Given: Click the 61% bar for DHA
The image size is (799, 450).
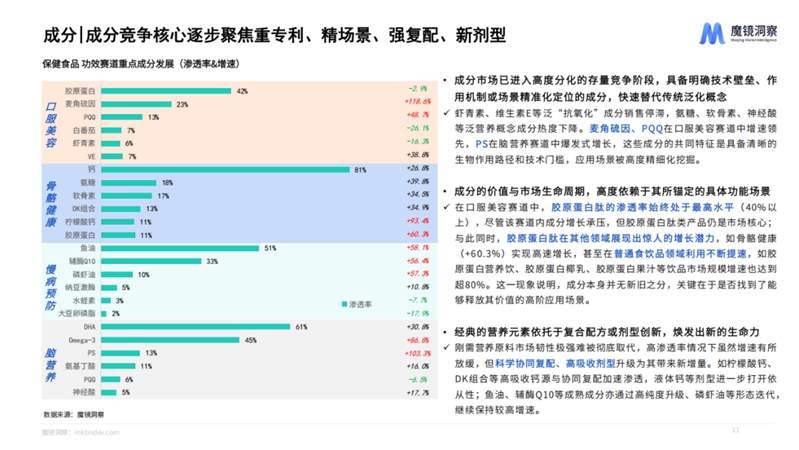Looking at the screenshot, I should coord(196,327).
